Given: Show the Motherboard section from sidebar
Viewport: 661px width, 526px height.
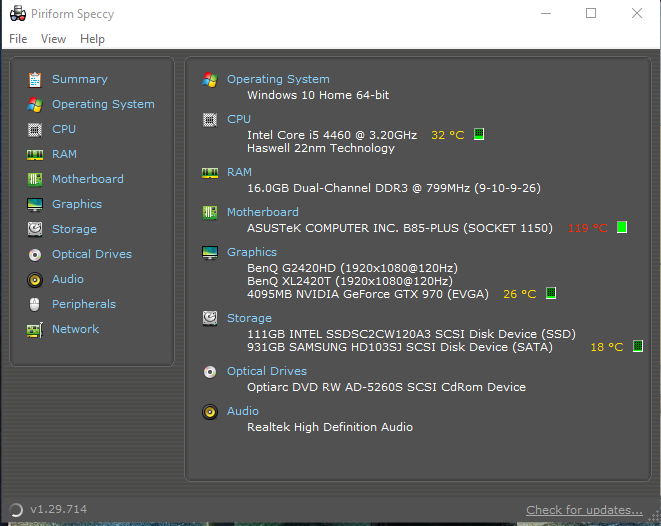Looking at the screenshot, I should (88, 179).
